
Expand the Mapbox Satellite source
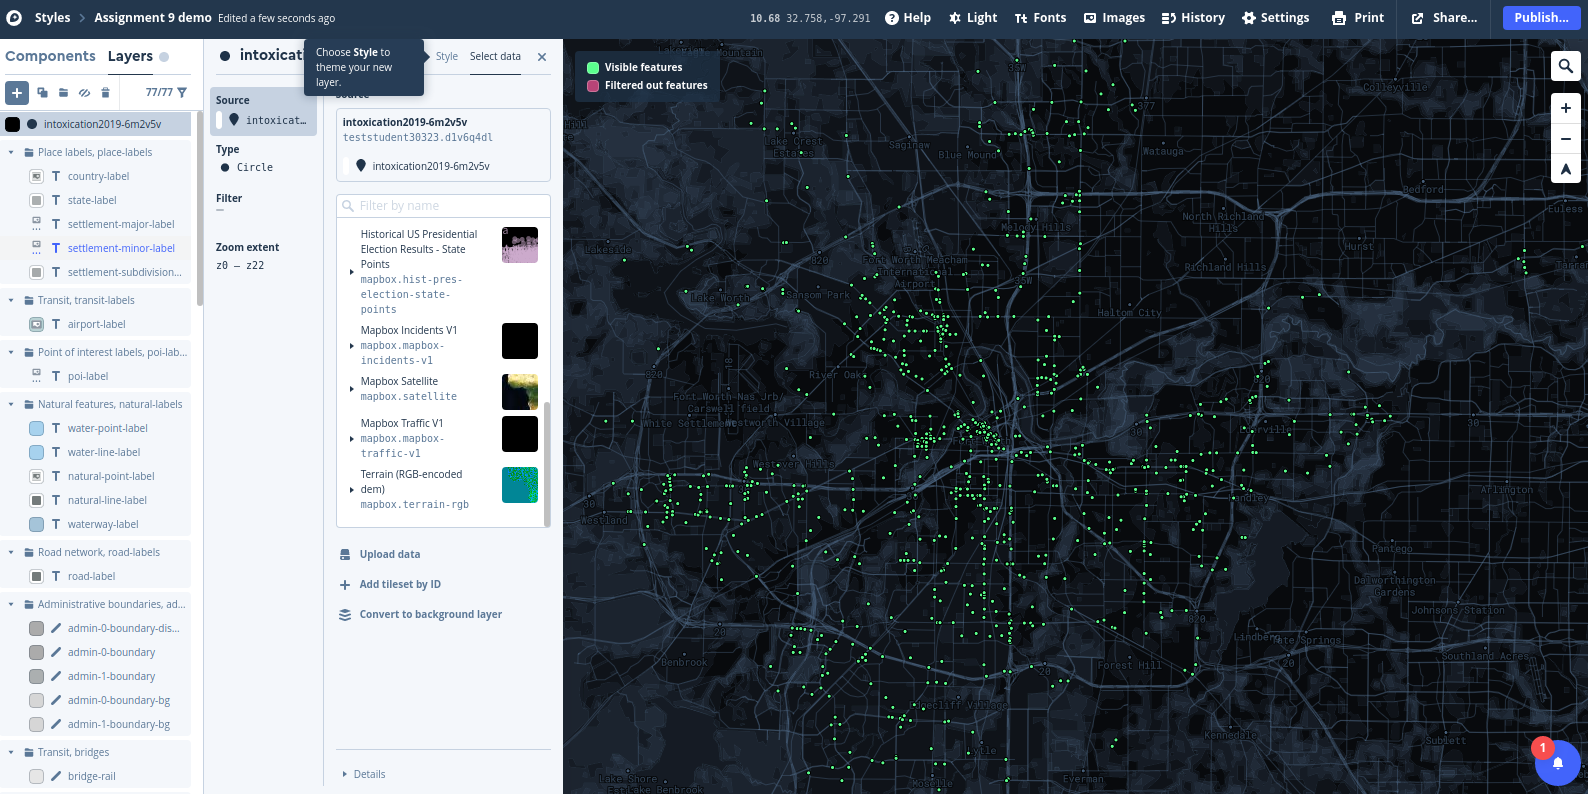[351, 389]
